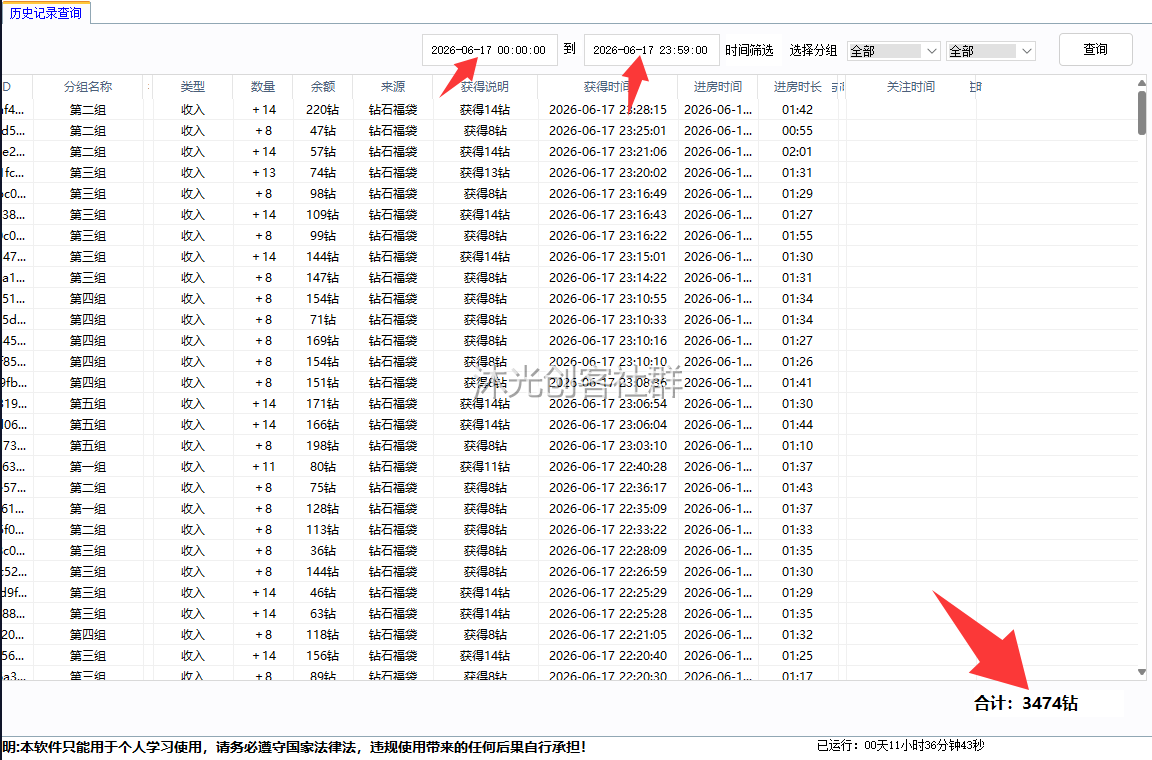Screen dimensions: 1152x760
Task: Click balance cell 109钻
Action: coord(323,215)
